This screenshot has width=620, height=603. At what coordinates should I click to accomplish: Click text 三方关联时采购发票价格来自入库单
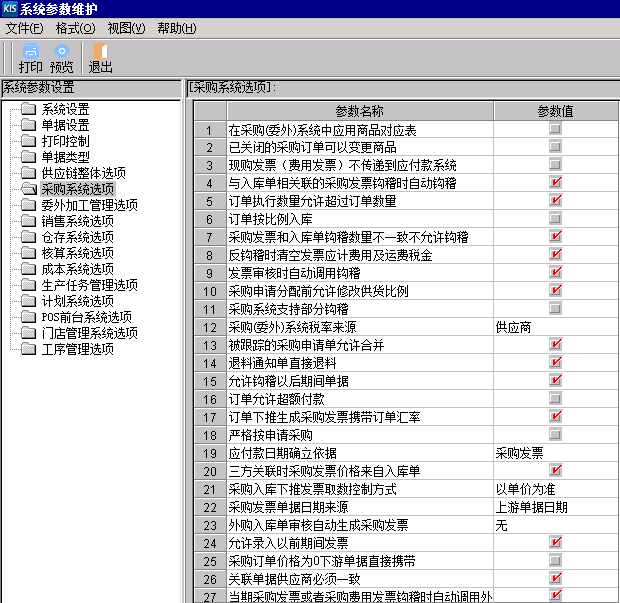point(324,471)
